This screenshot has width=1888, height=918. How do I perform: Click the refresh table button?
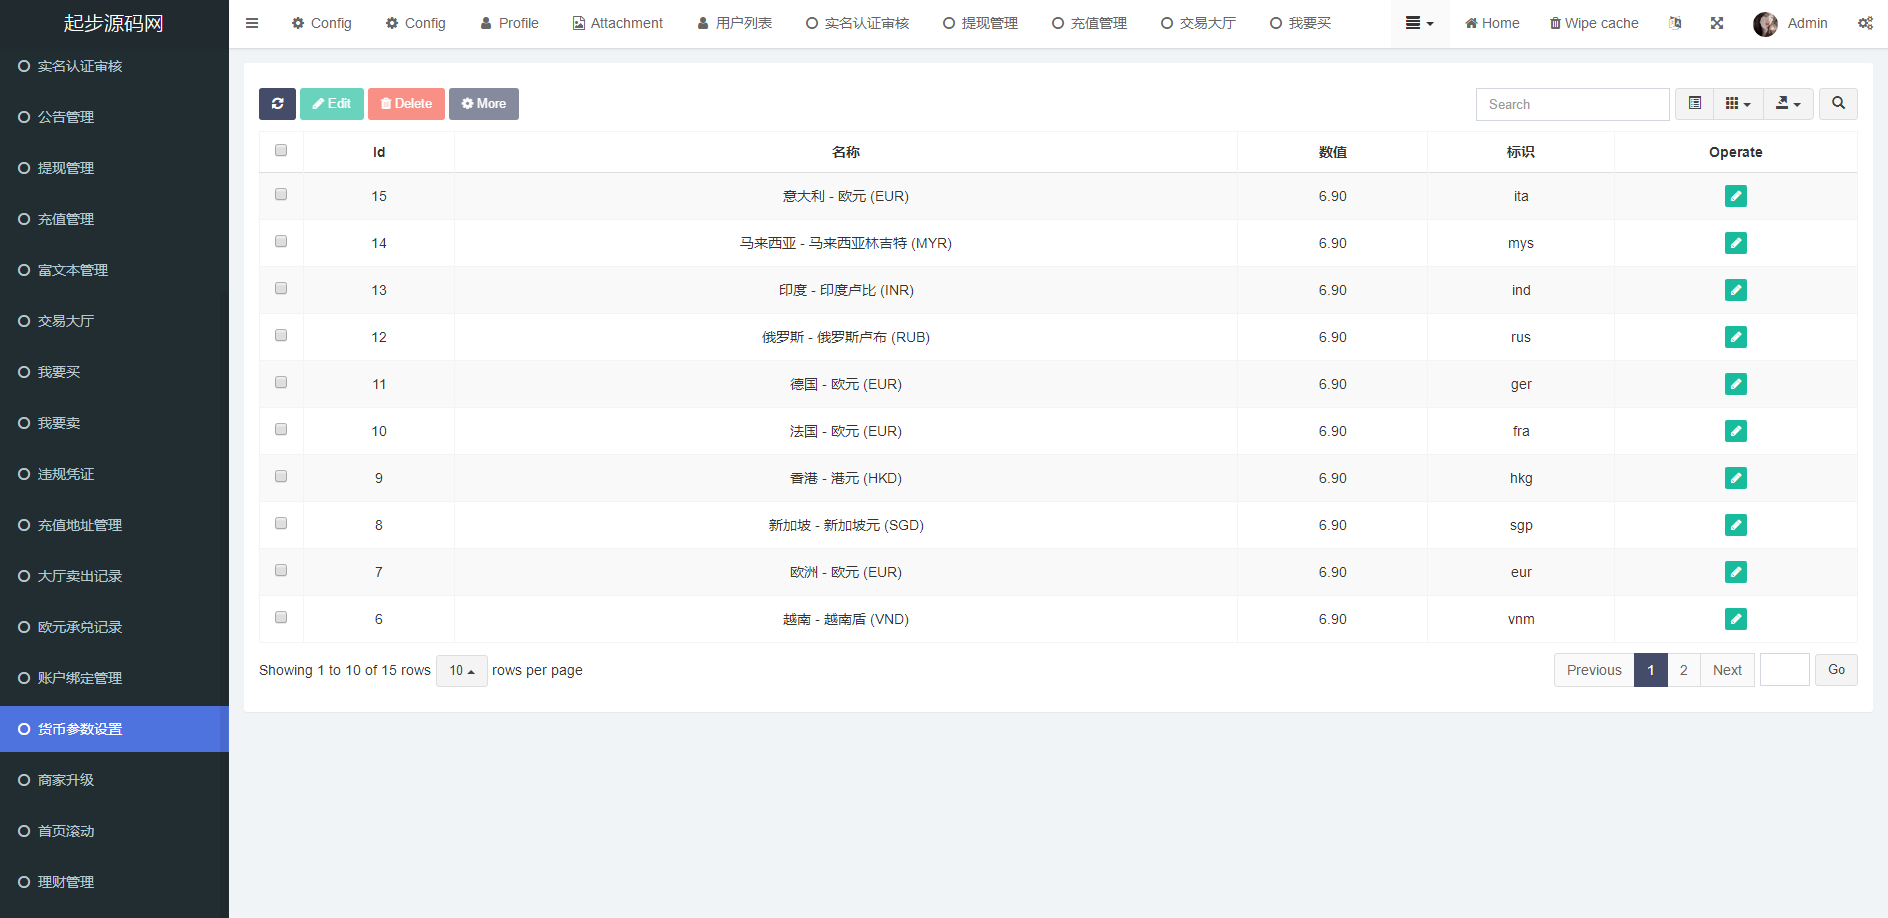click(x=277, y=104)
